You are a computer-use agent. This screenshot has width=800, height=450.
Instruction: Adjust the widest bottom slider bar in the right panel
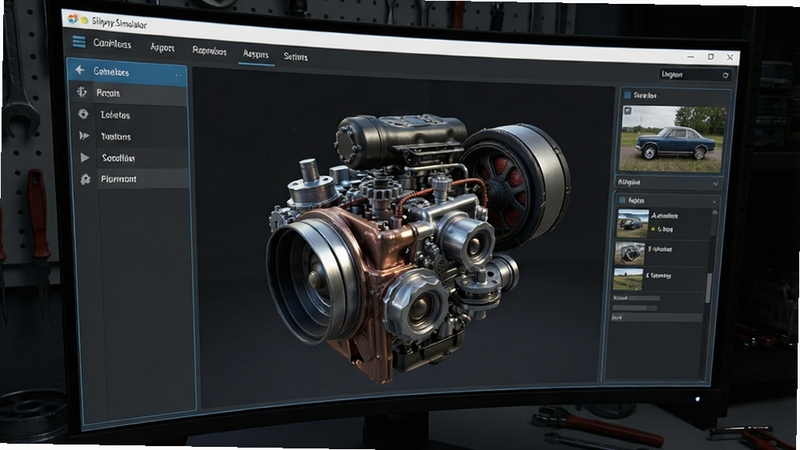click(657, 318)
